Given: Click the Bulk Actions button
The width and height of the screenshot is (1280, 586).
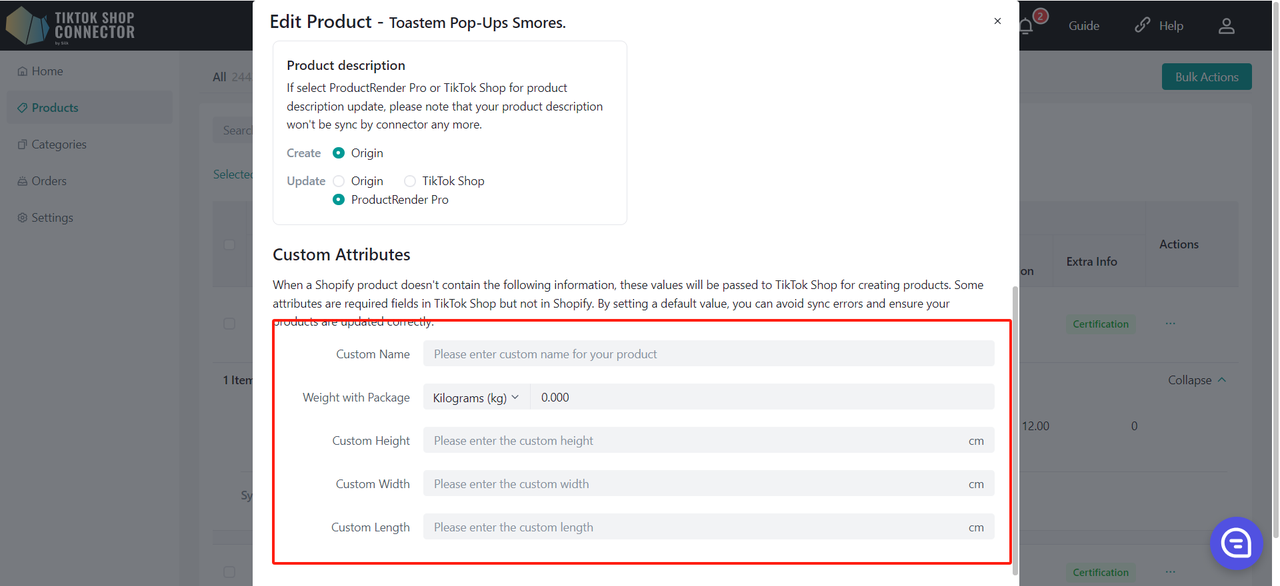Looking at the screenshot, I should (x=1206, y=77).
